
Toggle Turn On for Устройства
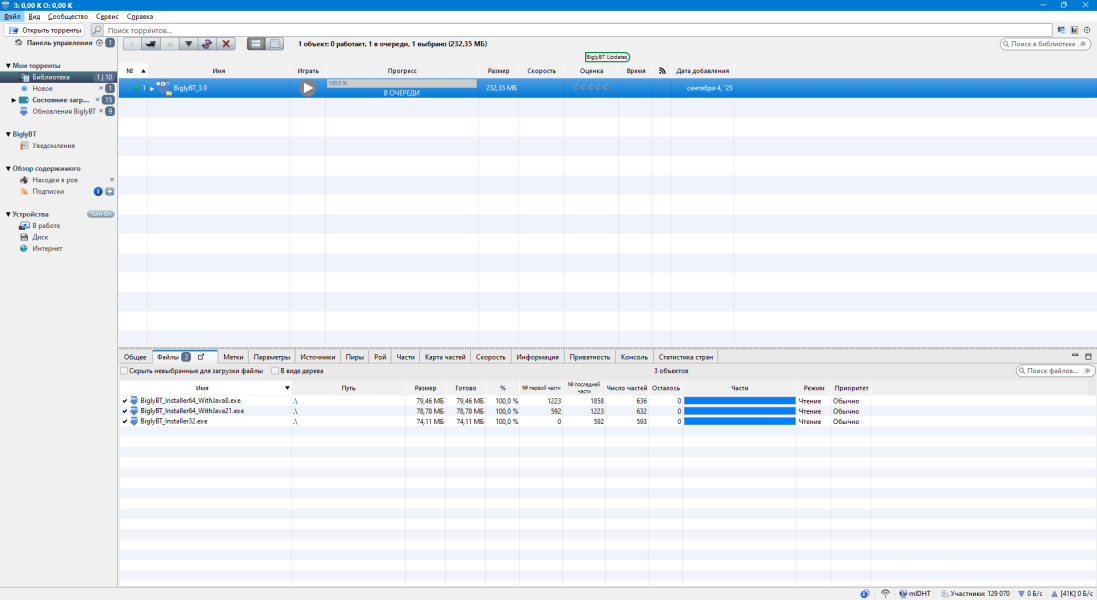pyautogui.click(x=100, y=214)
